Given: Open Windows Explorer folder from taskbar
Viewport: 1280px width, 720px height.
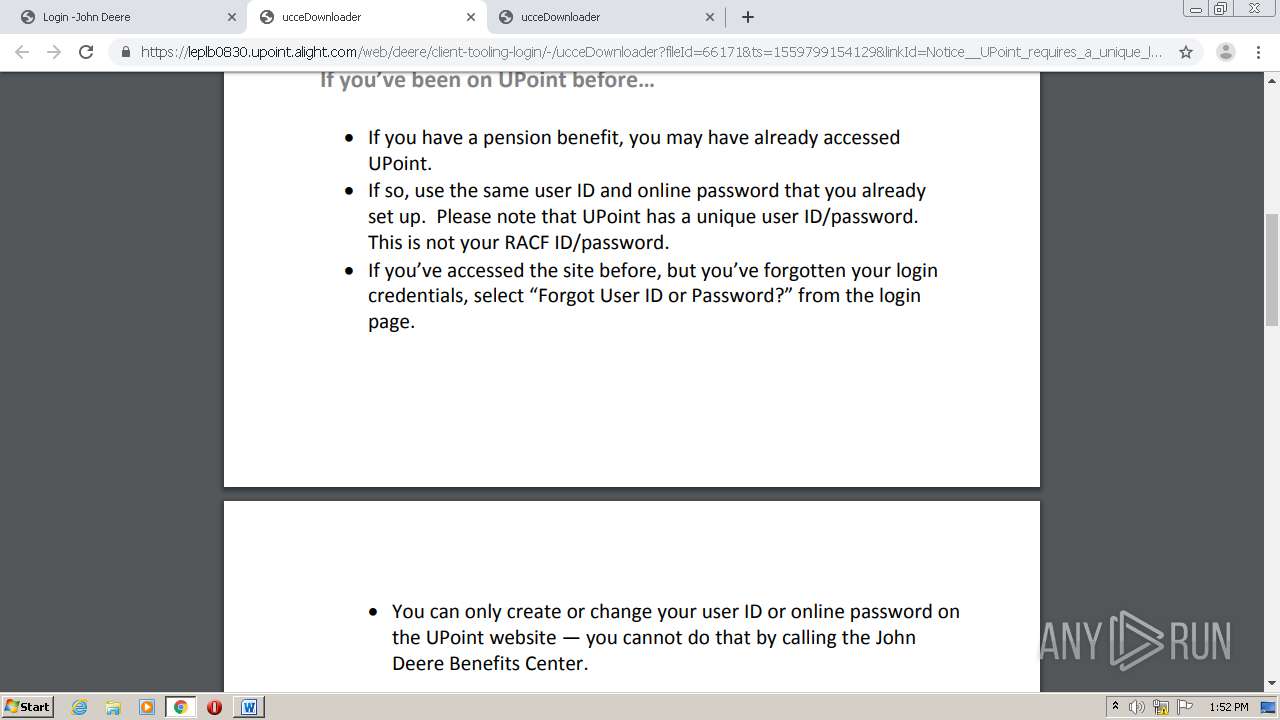Looking at the screenshot, I should pos(113,707).
